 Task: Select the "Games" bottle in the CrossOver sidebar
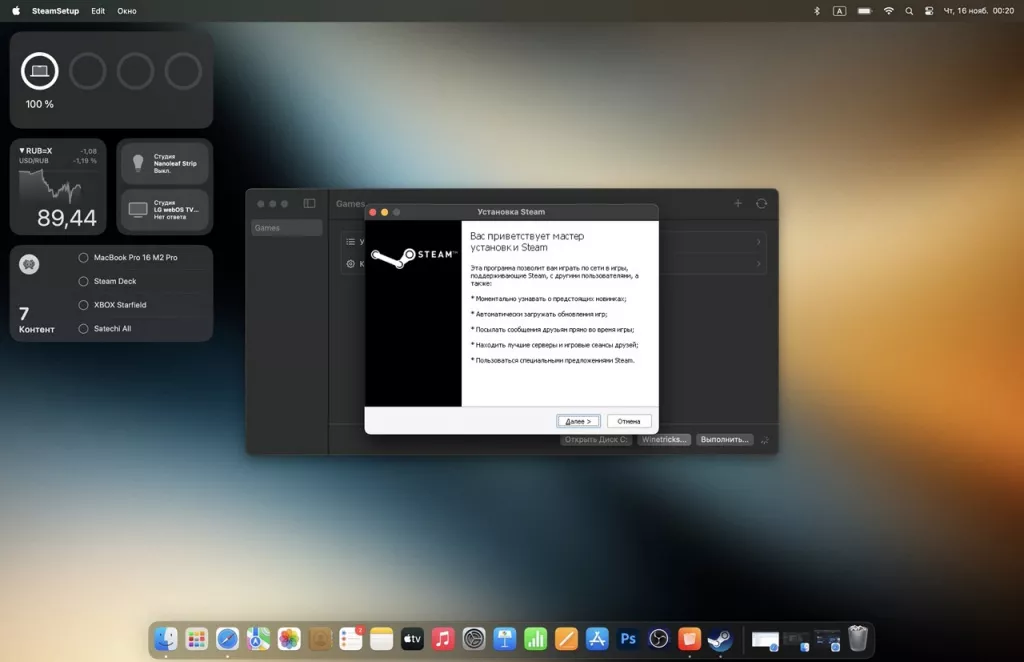286,227
